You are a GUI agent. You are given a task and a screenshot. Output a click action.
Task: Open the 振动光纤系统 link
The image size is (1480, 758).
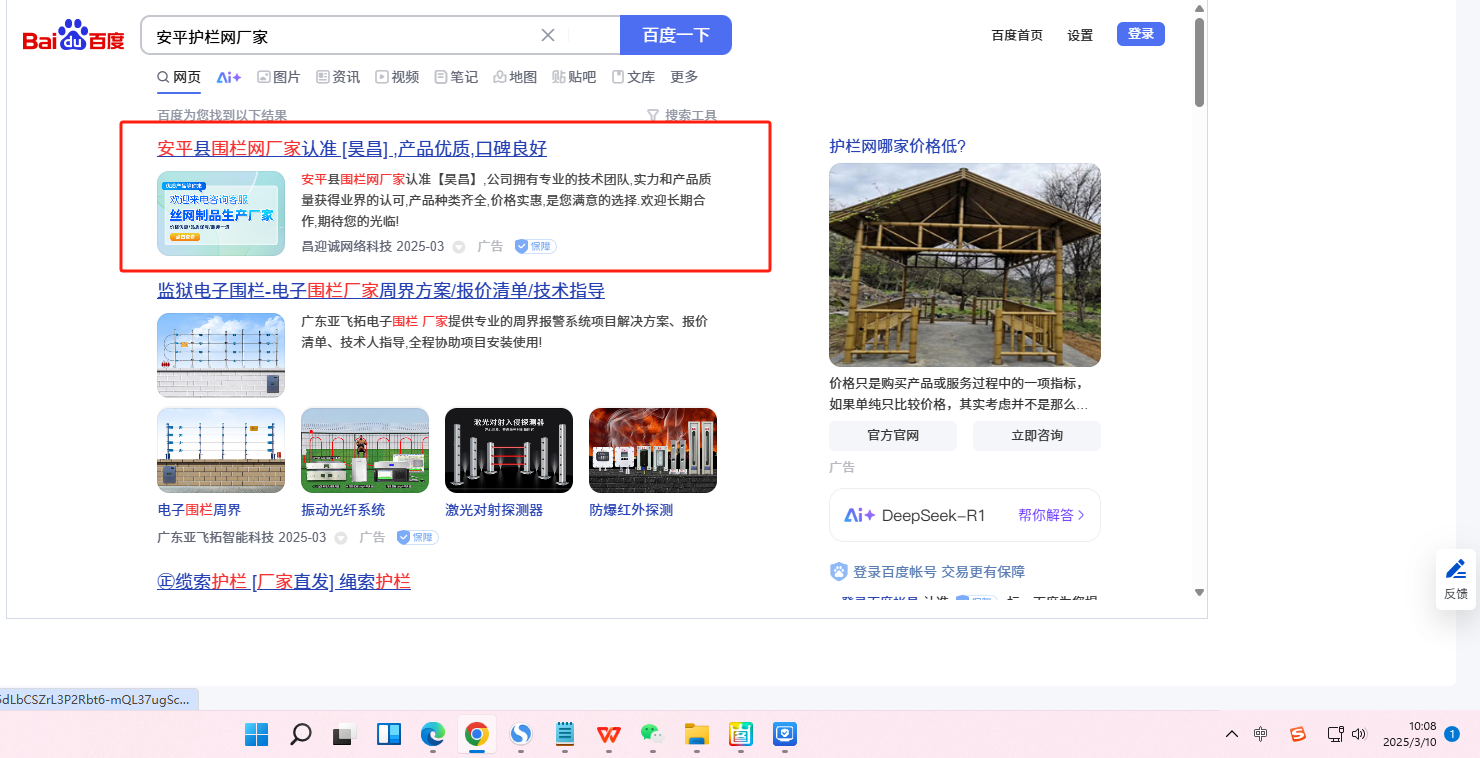pos(343,510)
